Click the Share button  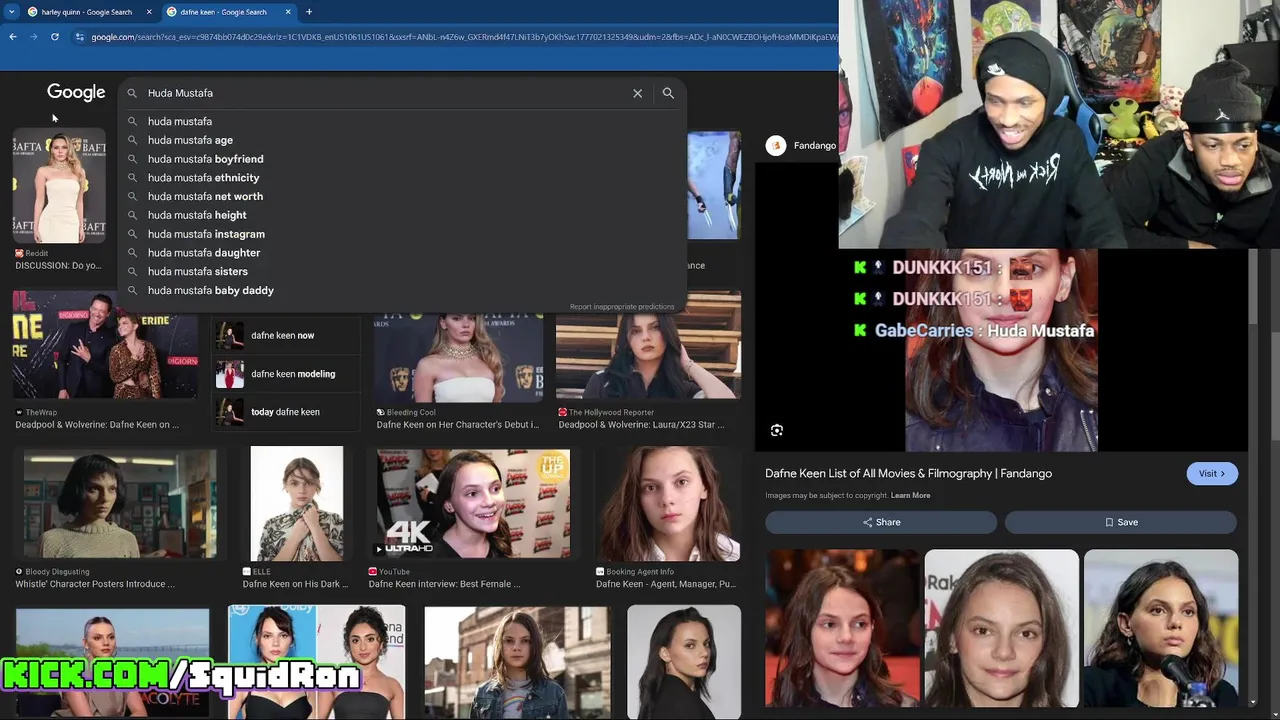pyautogui.click(x=881, y=522)
